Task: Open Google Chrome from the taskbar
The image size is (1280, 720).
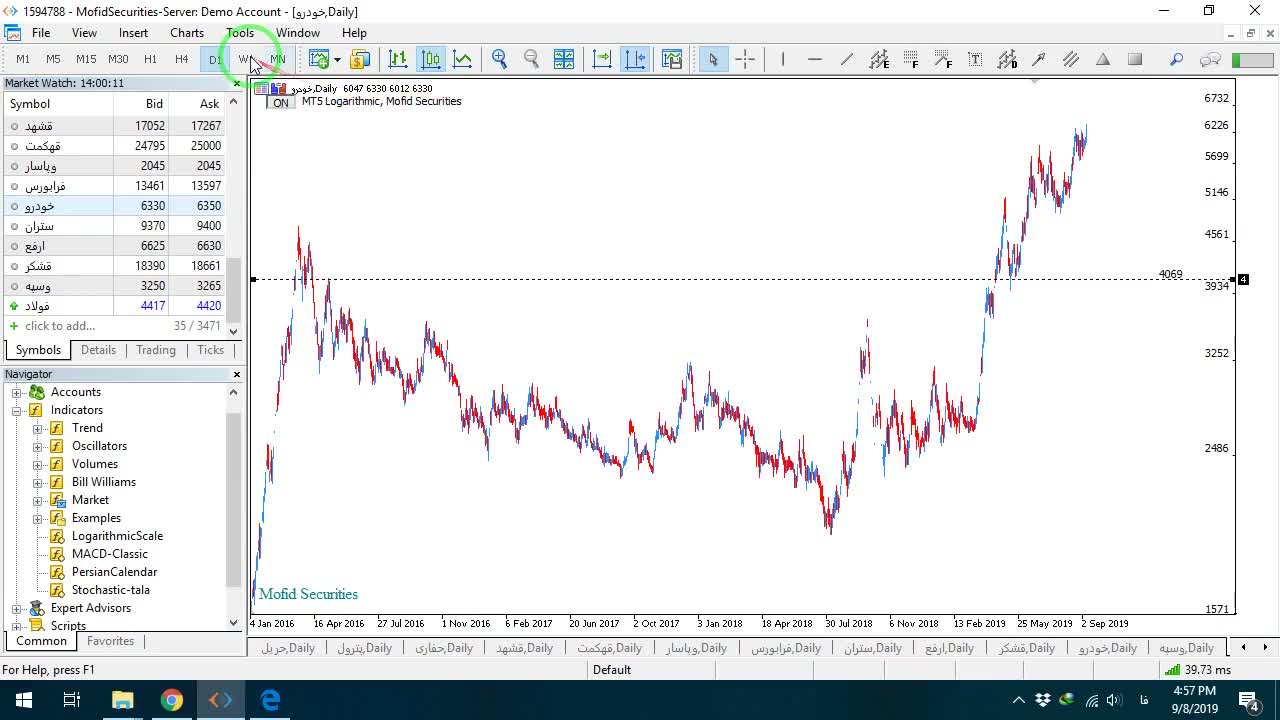Action: pos(172,700)
